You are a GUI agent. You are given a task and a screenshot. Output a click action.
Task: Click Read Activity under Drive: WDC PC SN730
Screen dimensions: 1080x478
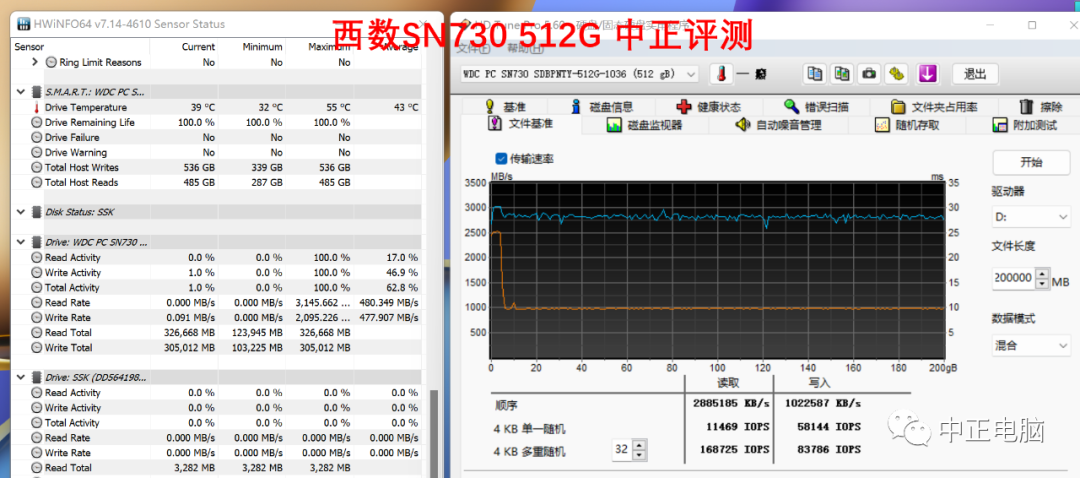pos(72,258)
